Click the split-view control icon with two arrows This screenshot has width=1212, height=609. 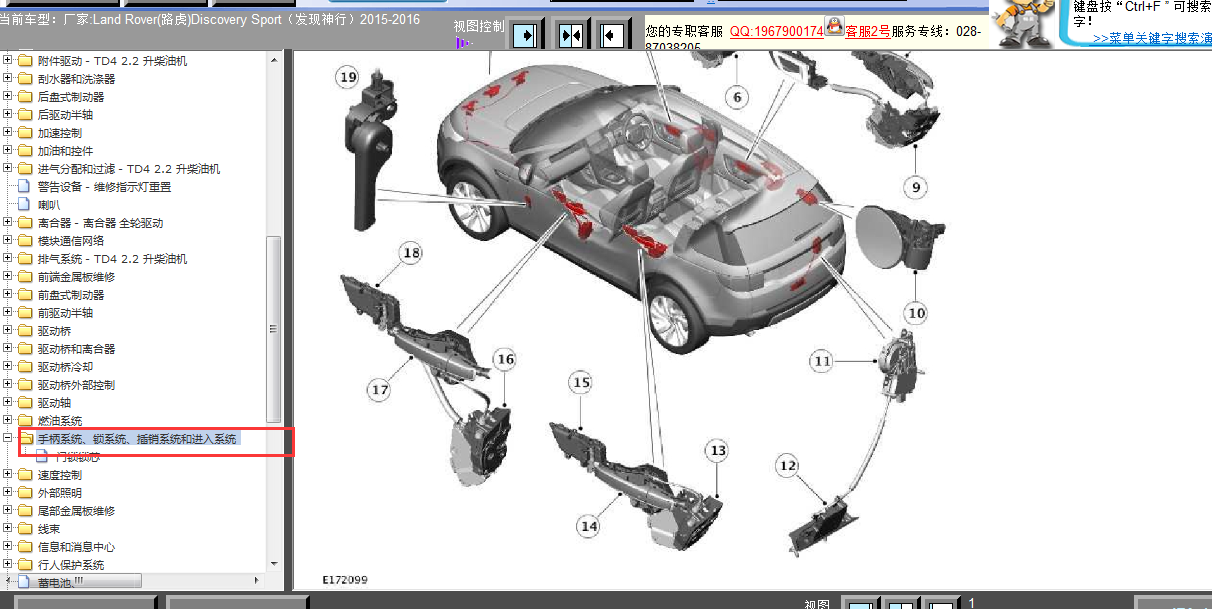[x=570, y=35]
